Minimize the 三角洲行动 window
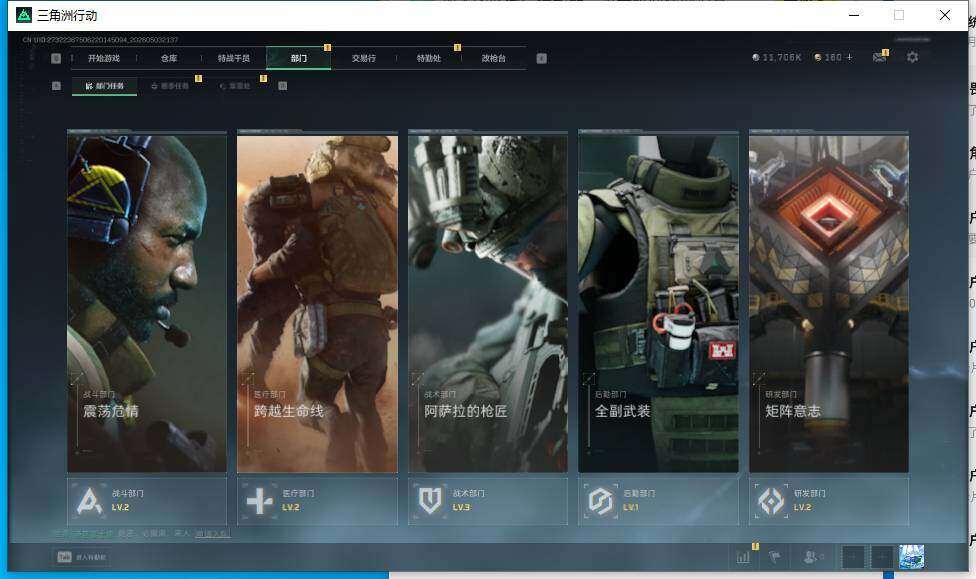The image size is (976, 579). pyautogui.click(x=854, y=15)
